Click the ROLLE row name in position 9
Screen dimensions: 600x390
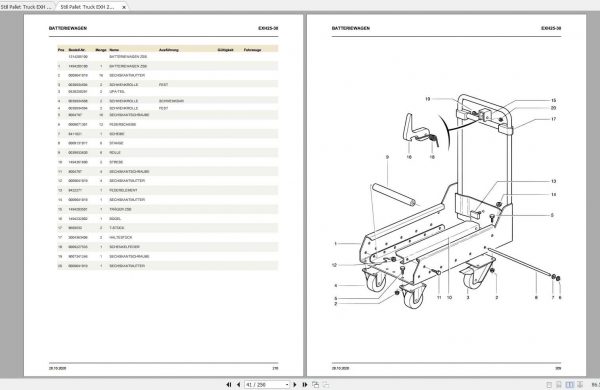coord(115,153)
